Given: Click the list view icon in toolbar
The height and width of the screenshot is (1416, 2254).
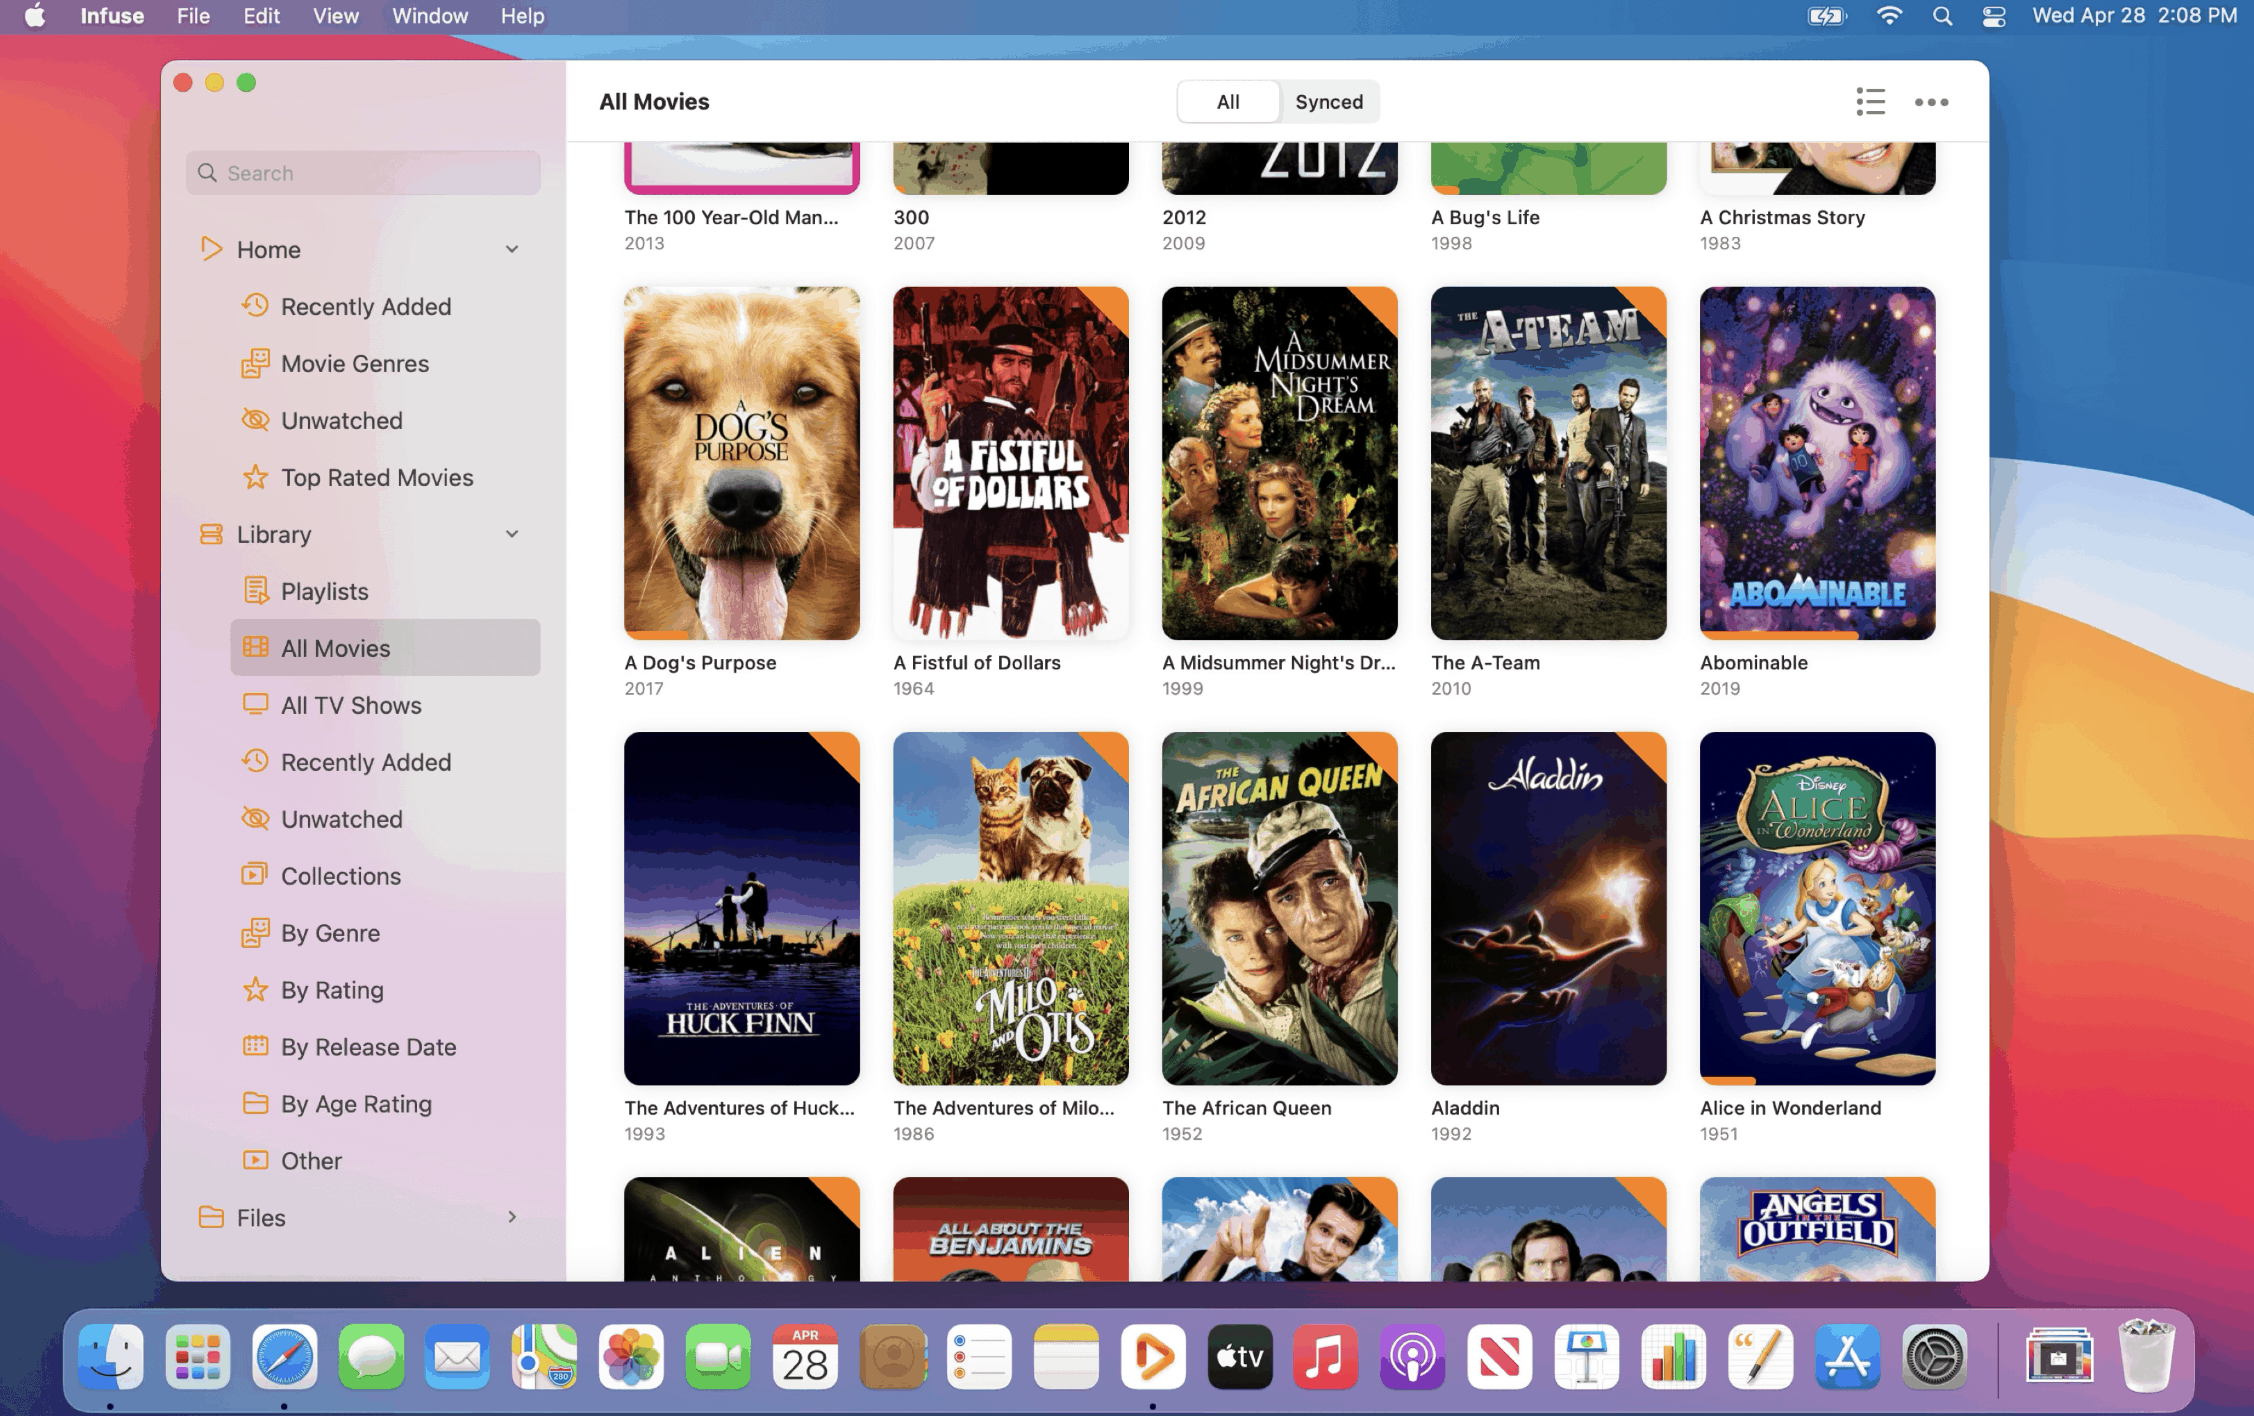Looking at the screenshot, I should pos(1871,101).
